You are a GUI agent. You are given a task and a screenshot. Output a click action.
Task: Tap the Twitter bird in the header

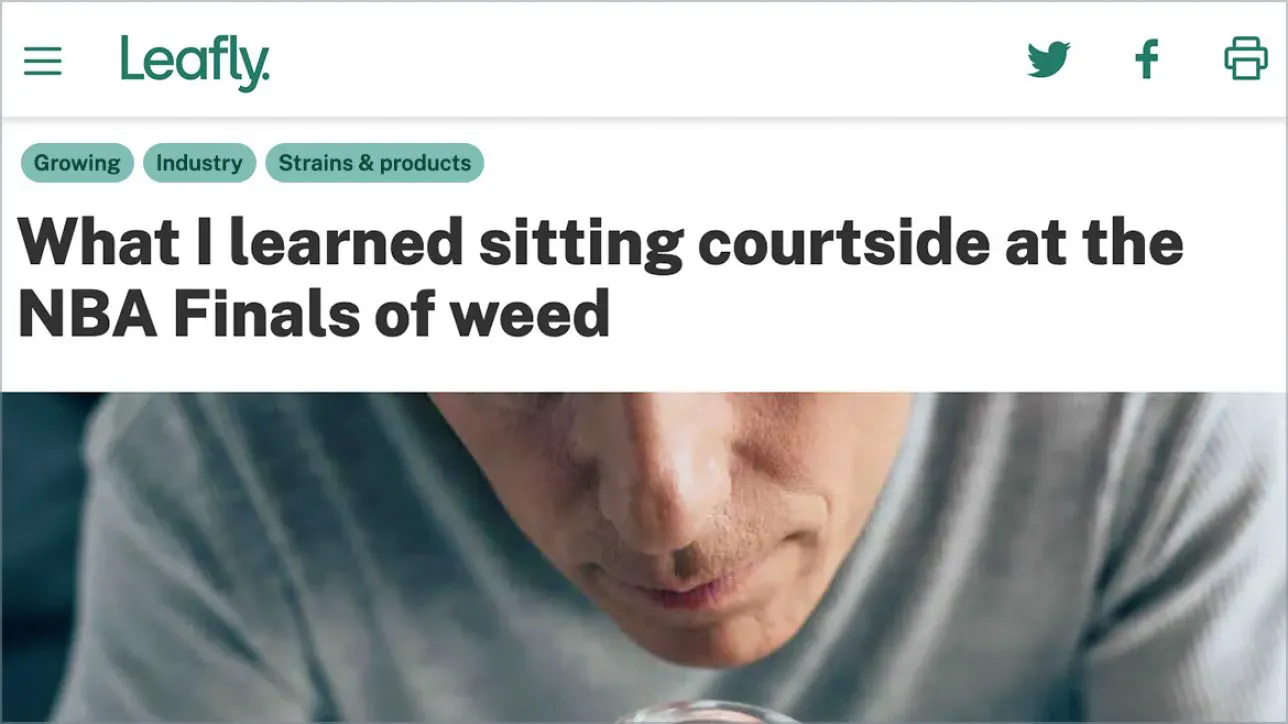pyautogui.click(x=1049, y=59)
